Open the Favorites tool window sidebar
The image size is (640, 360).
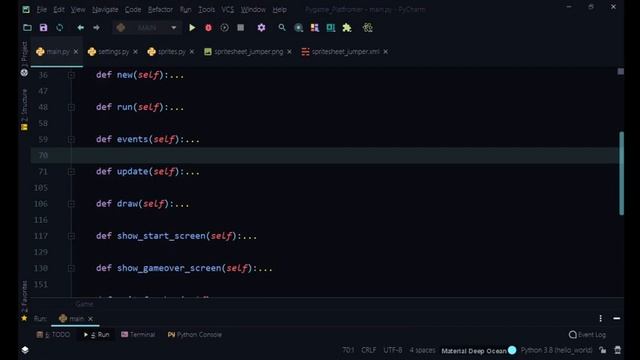tap(24, 300)
